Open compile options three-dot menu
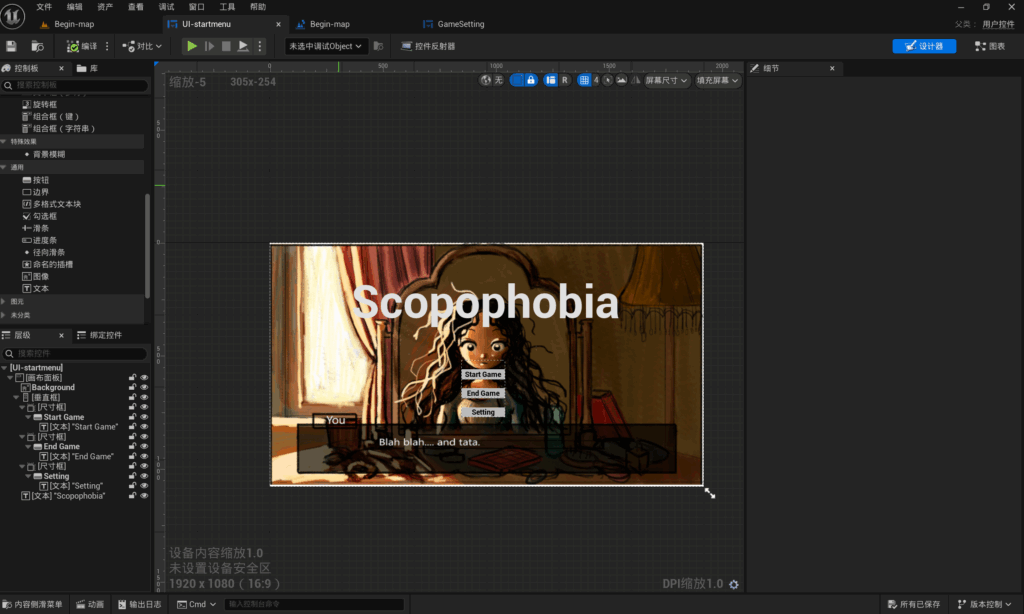Screen dimensions: 1024x614 [x=107, y=46]
